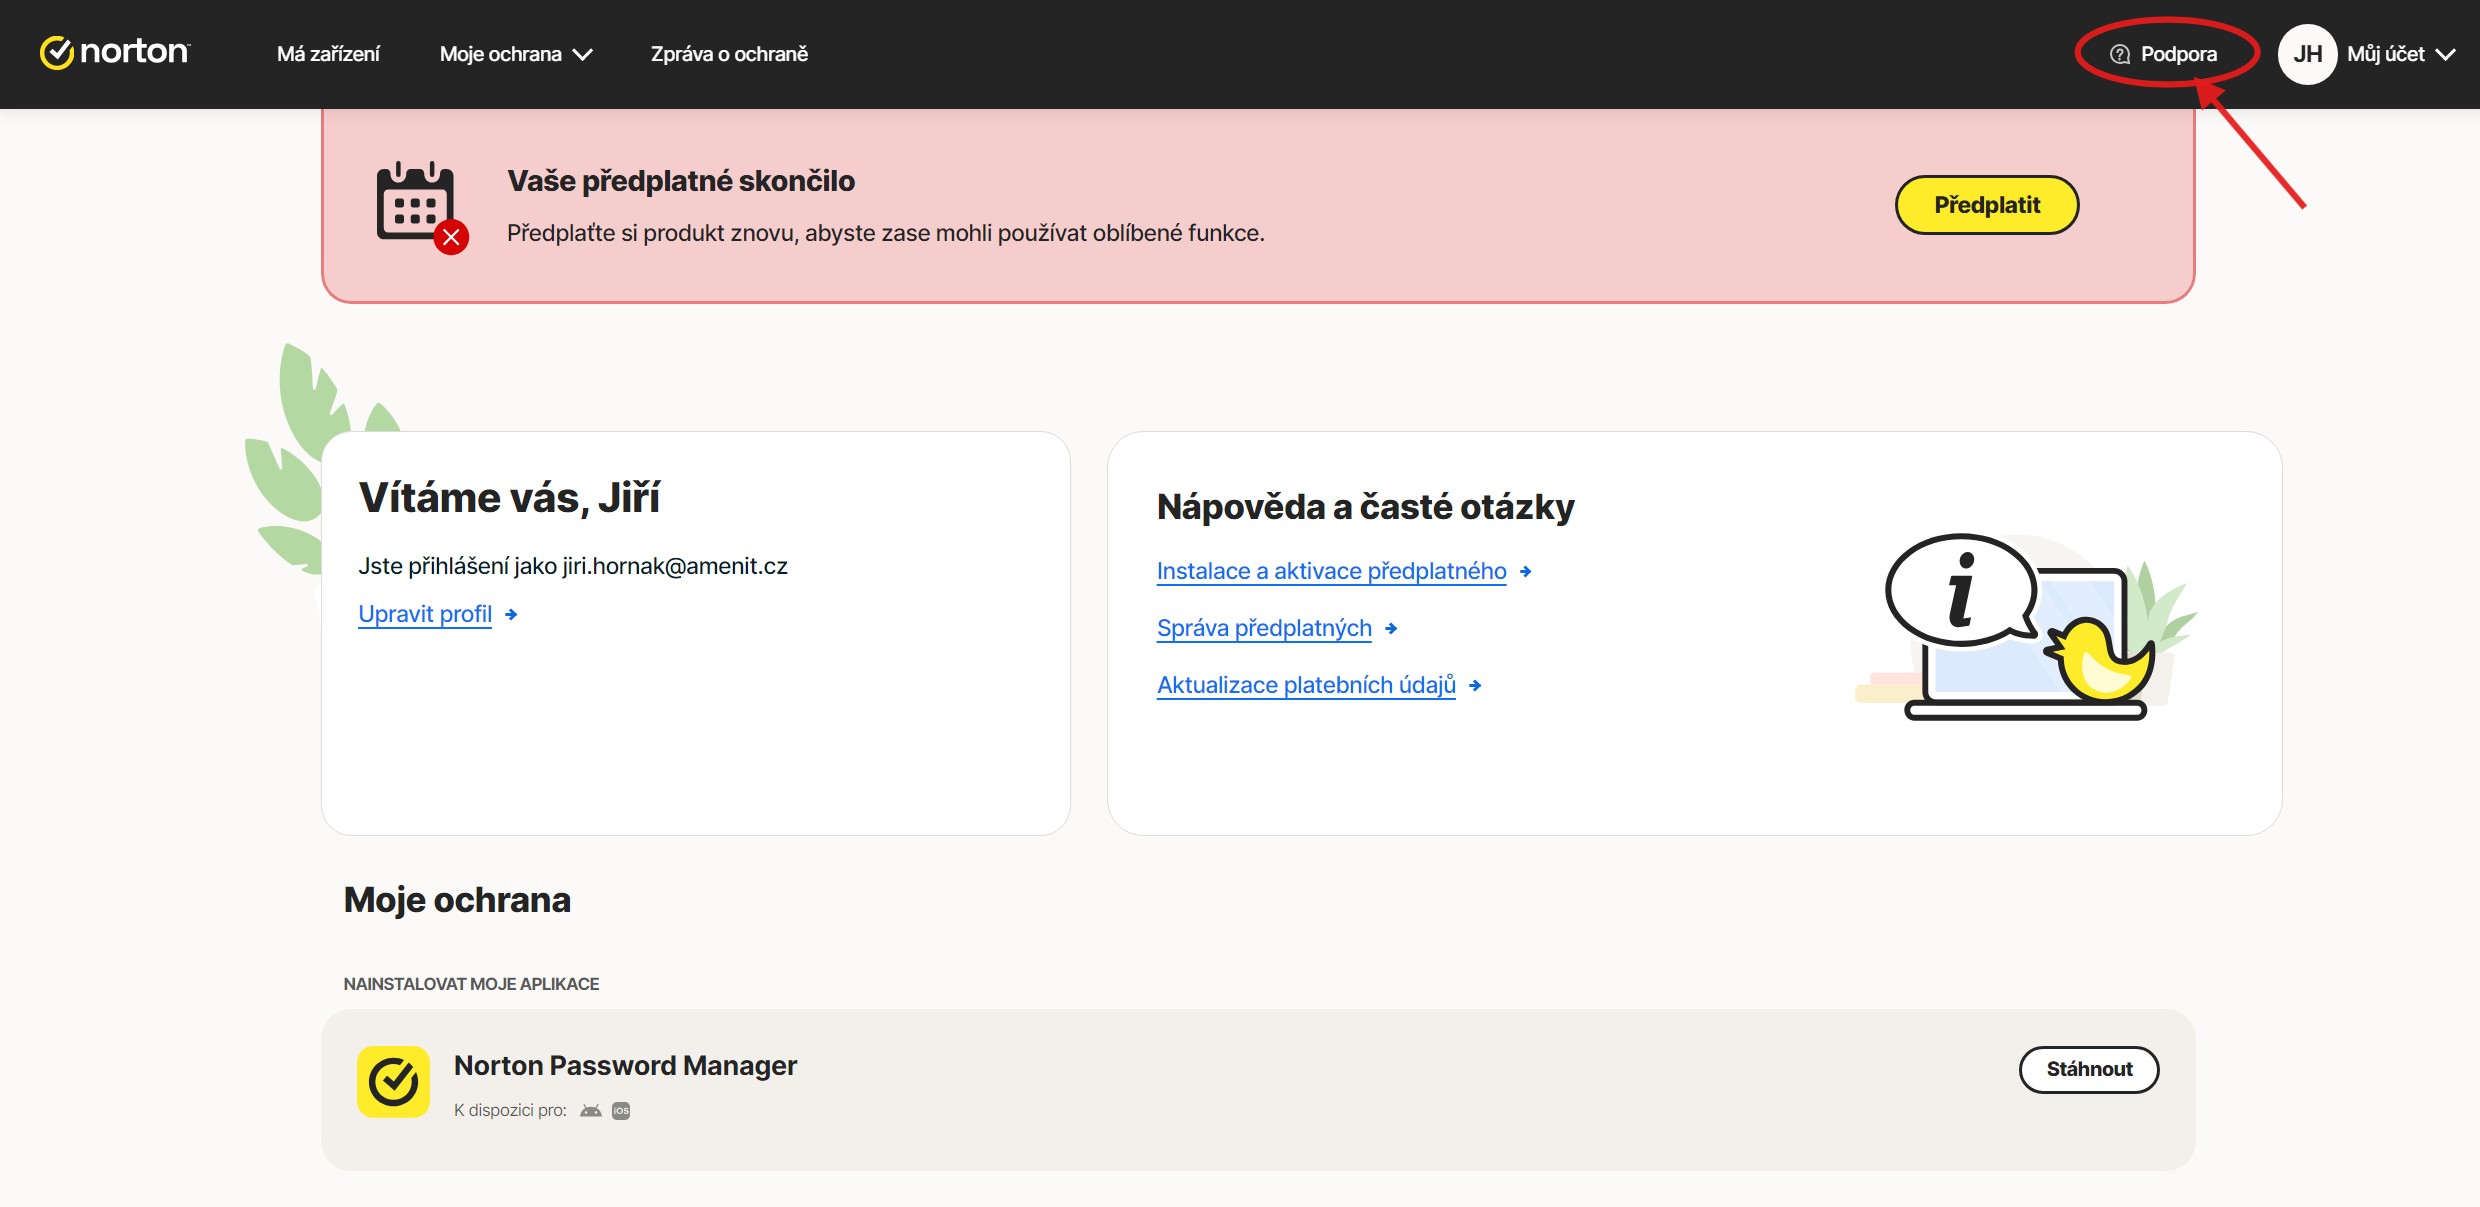2480x1207 pixels.
Task: Open Zpráva o ochraně page
Action: (729, 54)
